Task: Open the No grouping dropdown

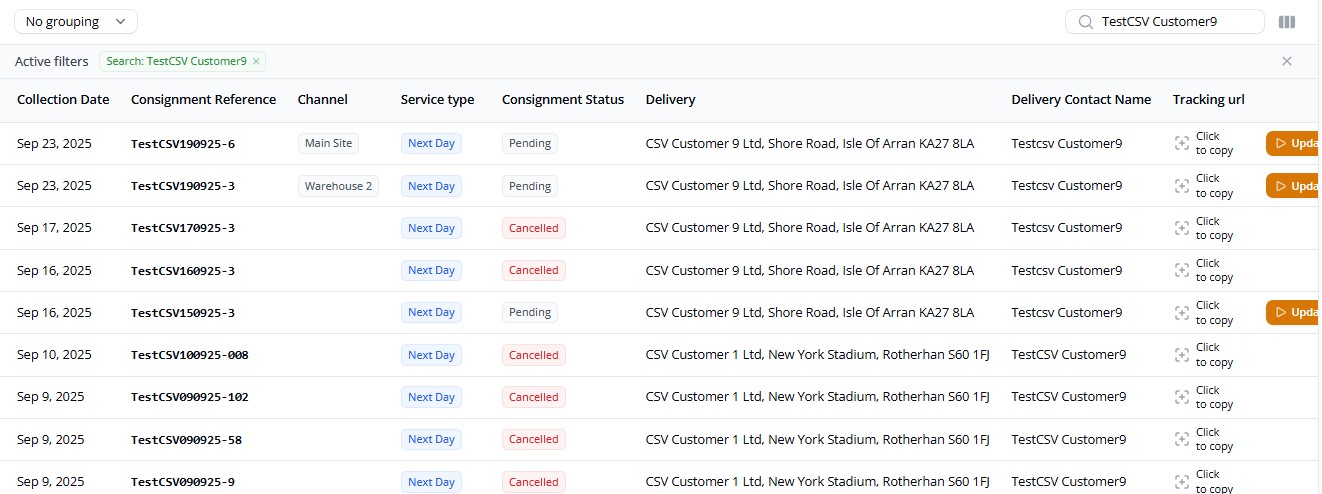Action: (76, 22)
